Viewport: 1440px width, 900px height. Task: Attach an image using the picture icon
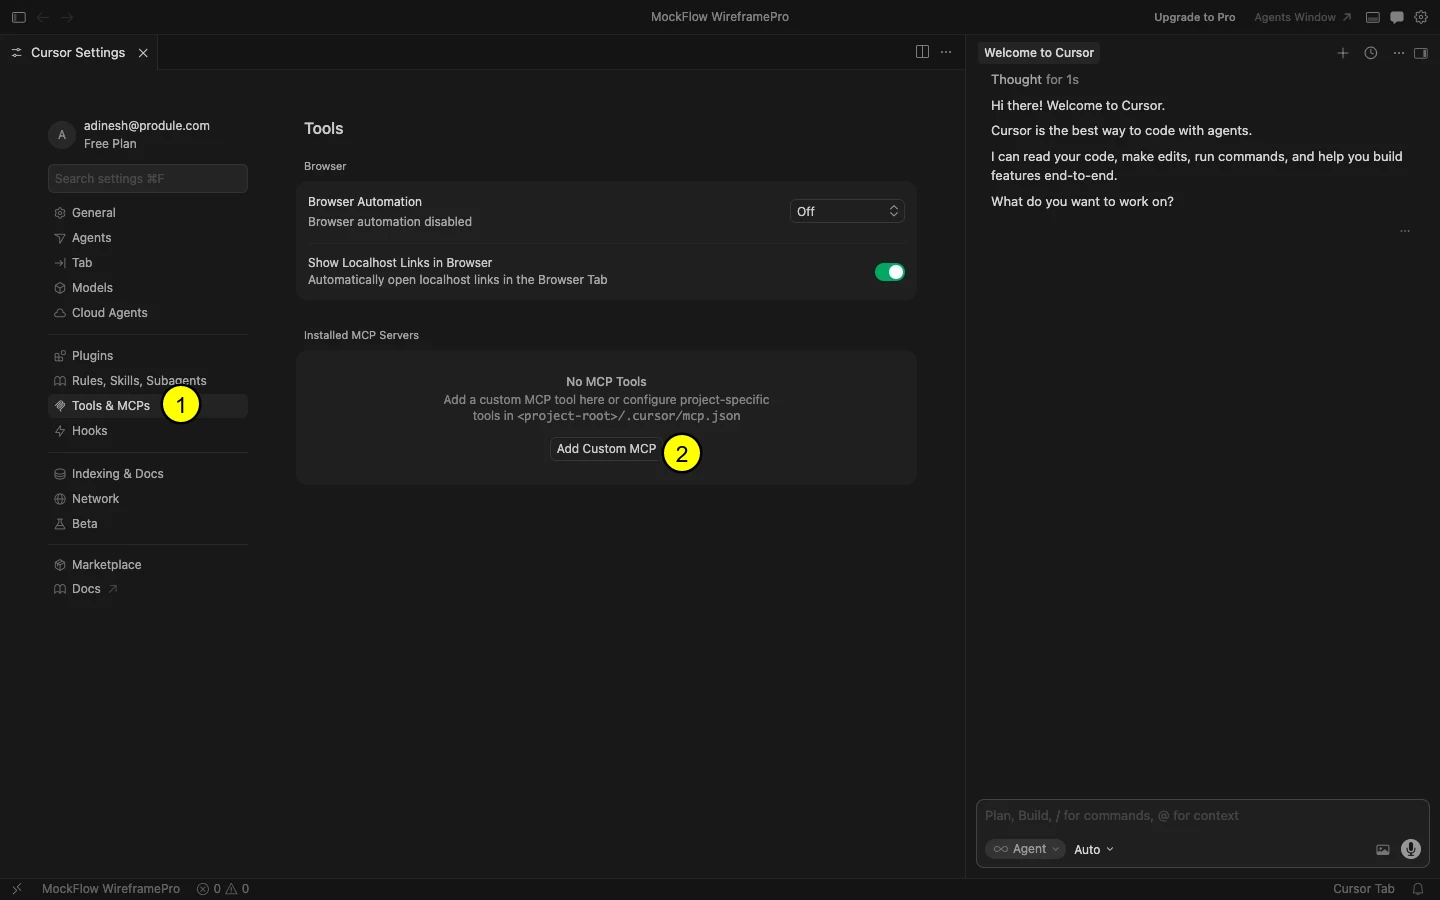click(x=1383, y=850)
